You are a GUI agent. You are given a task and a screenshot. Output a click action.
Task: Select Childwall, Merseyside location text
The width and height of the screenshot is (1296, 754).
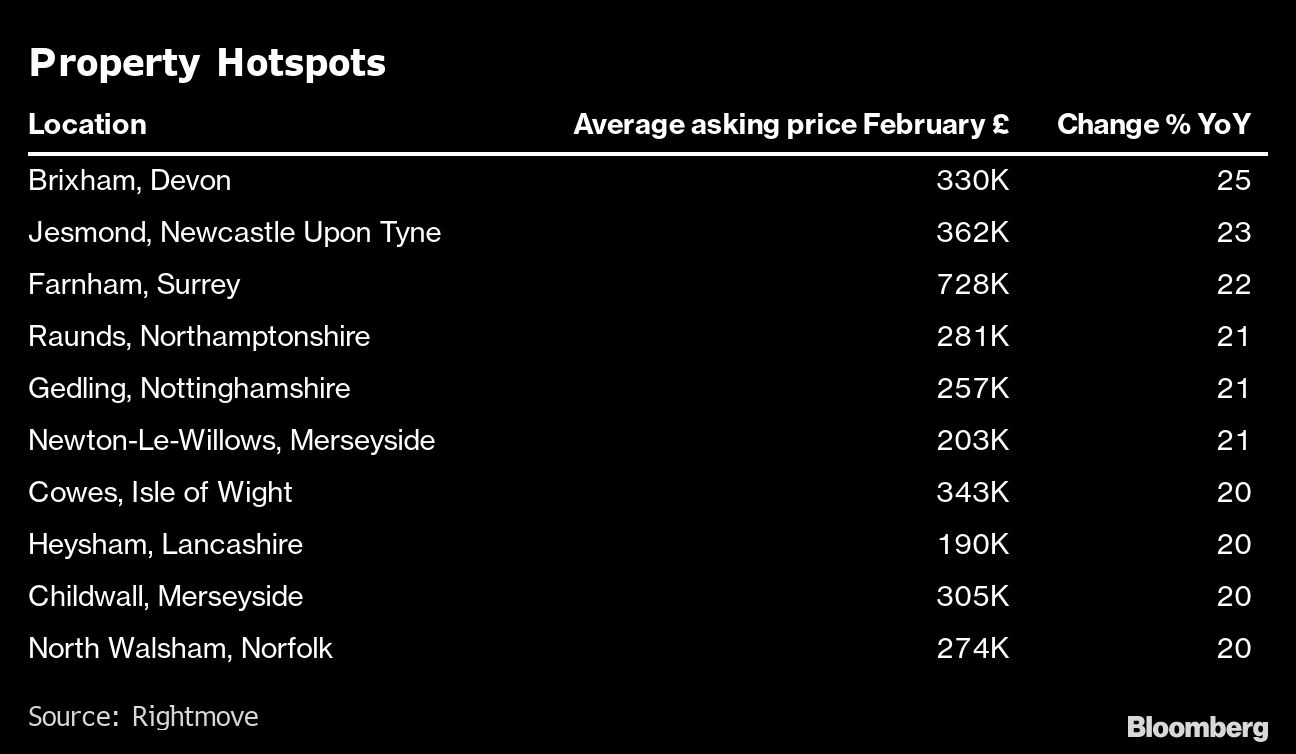[x=165, y=597]
